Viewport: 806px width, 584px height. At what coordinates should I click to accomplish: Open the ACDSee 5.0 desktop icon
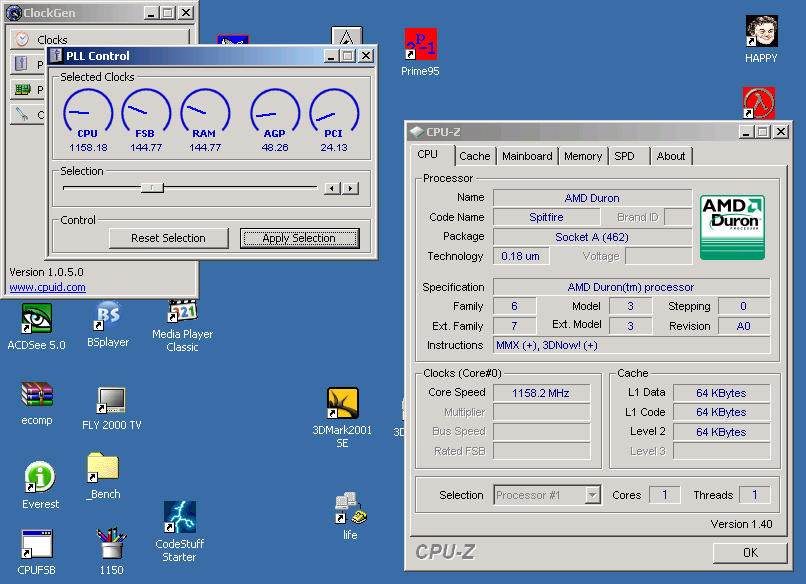[36, 320]
